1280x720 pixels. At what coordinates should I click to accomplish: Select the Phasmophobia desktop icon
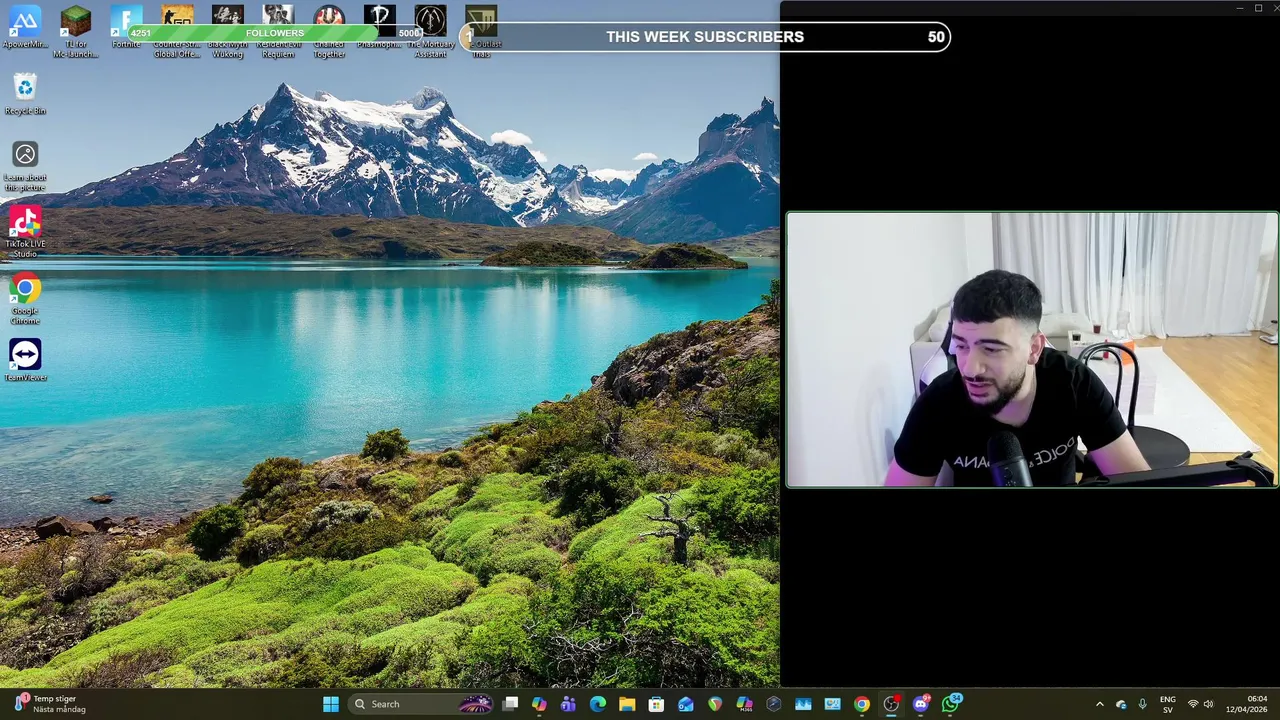point(379,28)
